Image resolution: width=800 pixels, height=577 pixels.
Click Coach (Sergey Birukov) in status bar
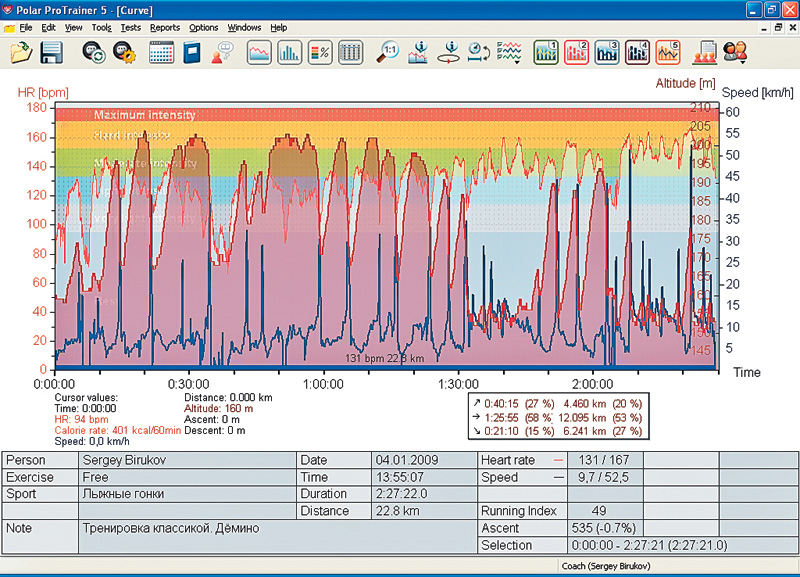point(606,566)
